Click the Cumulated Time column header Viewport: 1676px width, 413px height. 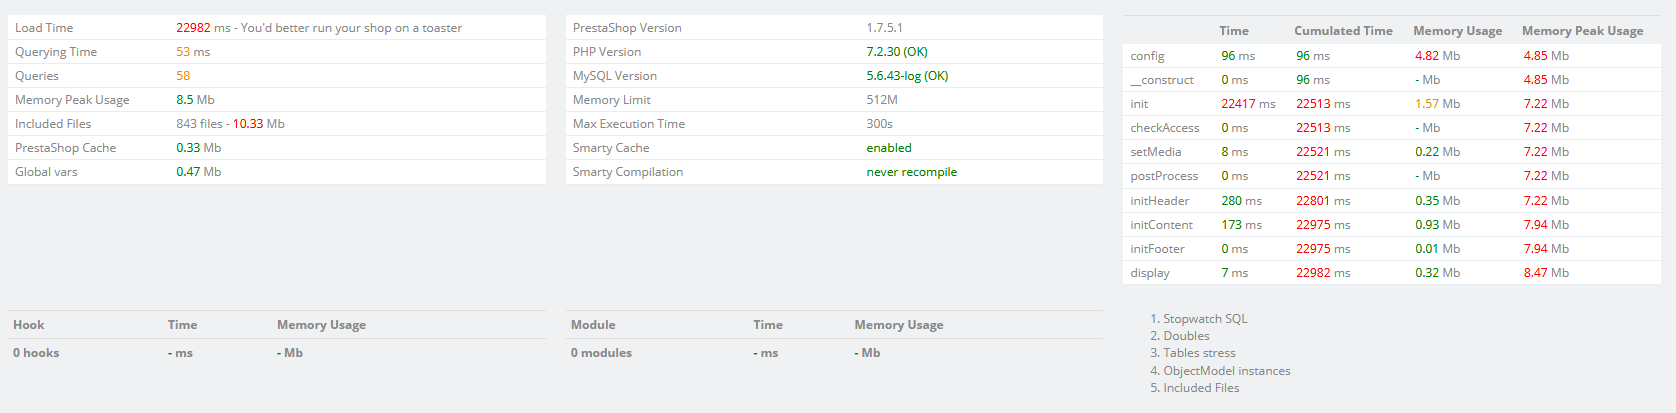coord(1343,31)
